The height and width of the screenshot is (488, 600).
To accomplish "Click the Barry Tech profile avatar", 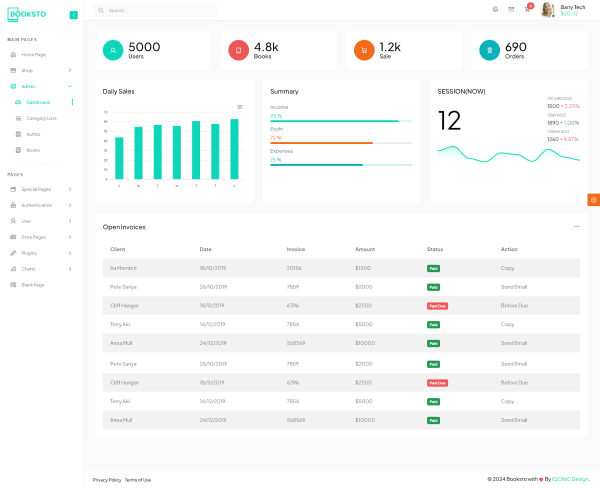I will tap(548, 10).
